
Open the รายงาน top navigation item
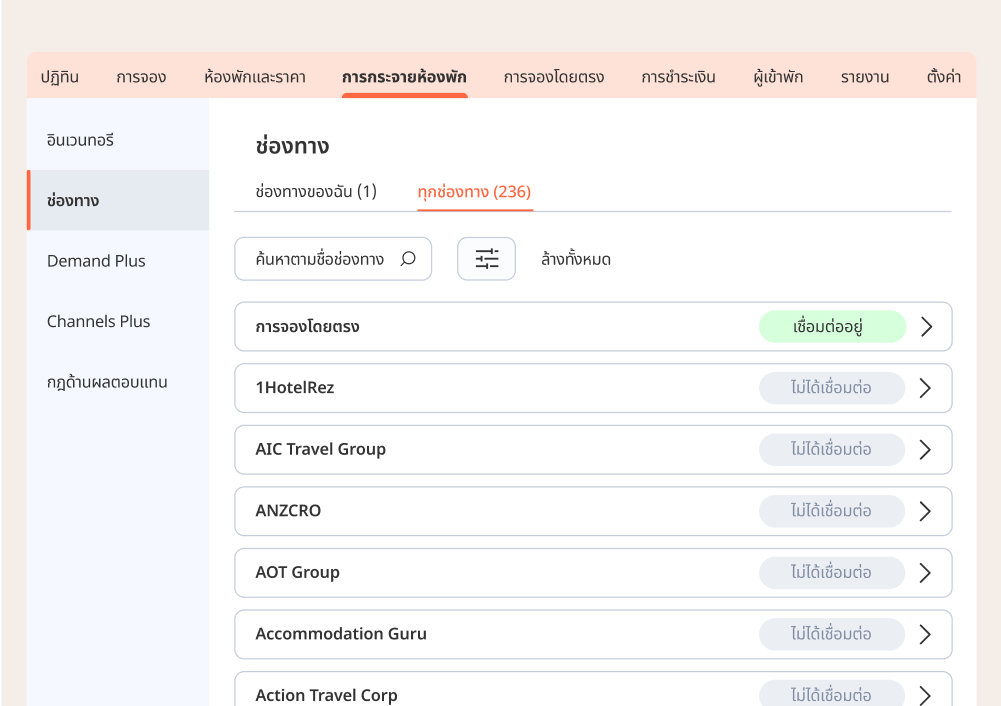click(x=864, y=77)
